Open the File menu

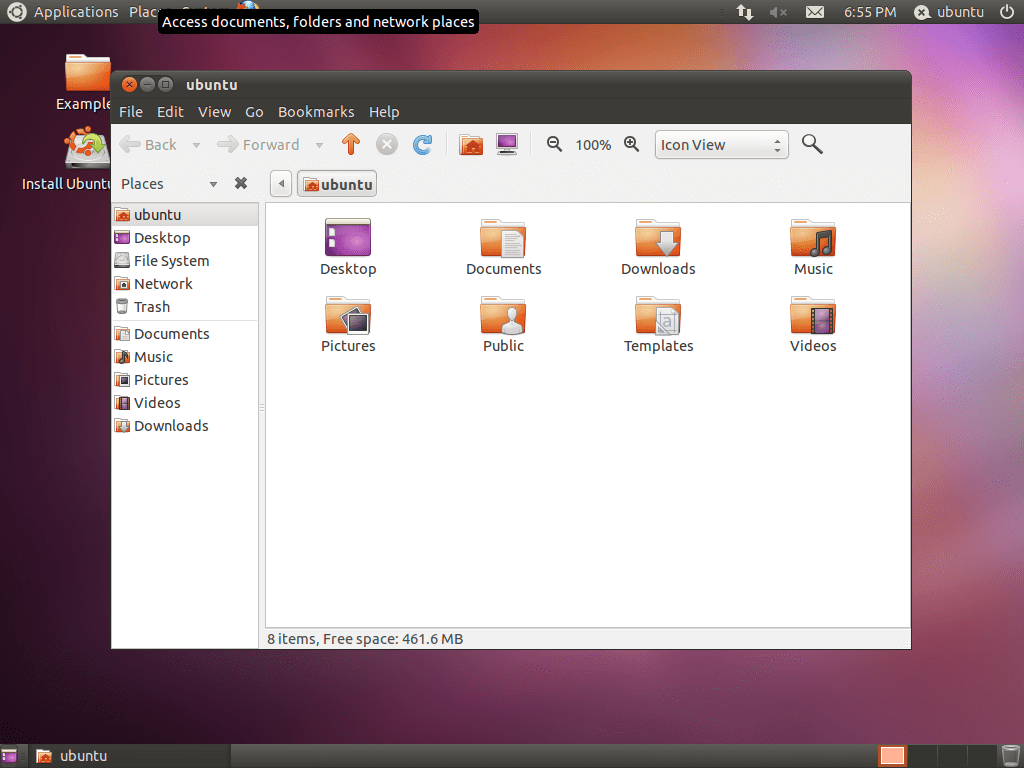coord(131,112)
